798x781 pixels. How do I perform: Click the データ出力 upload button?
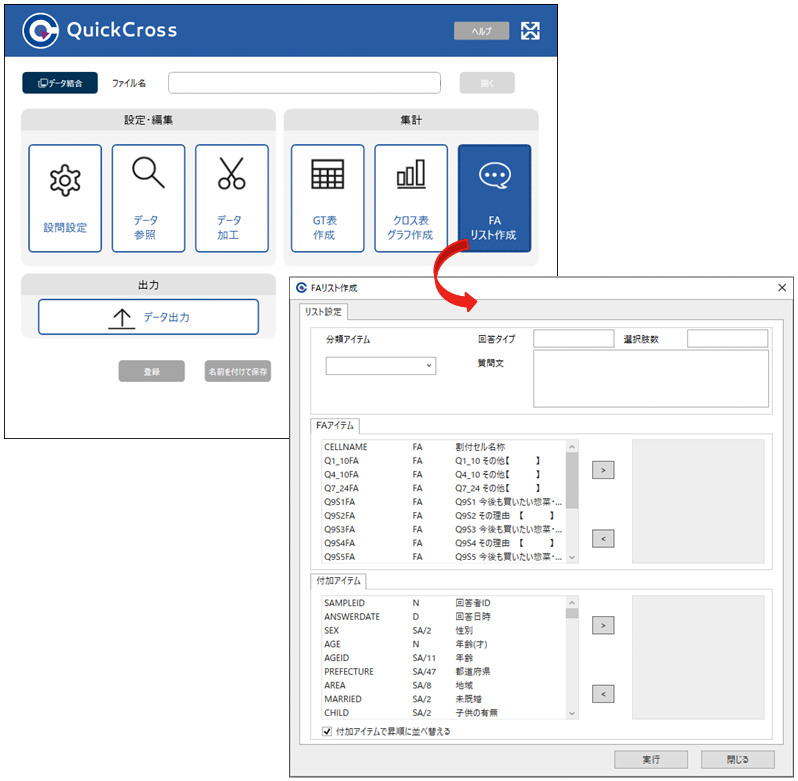point(148,317)
